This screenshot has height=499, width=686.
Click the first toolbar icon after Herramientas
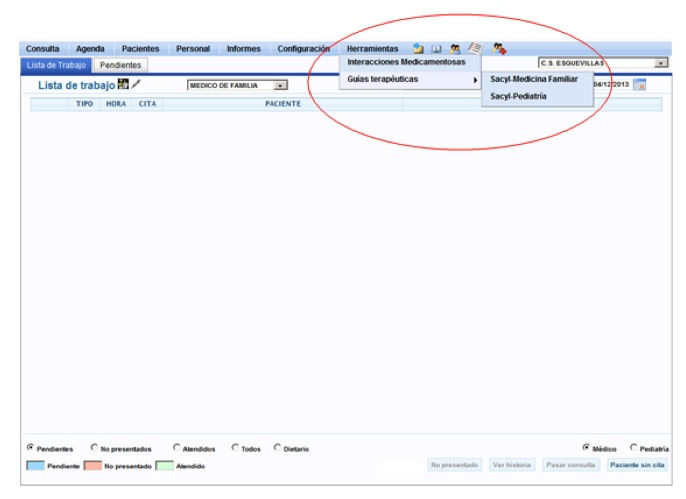tap(420, 49)
